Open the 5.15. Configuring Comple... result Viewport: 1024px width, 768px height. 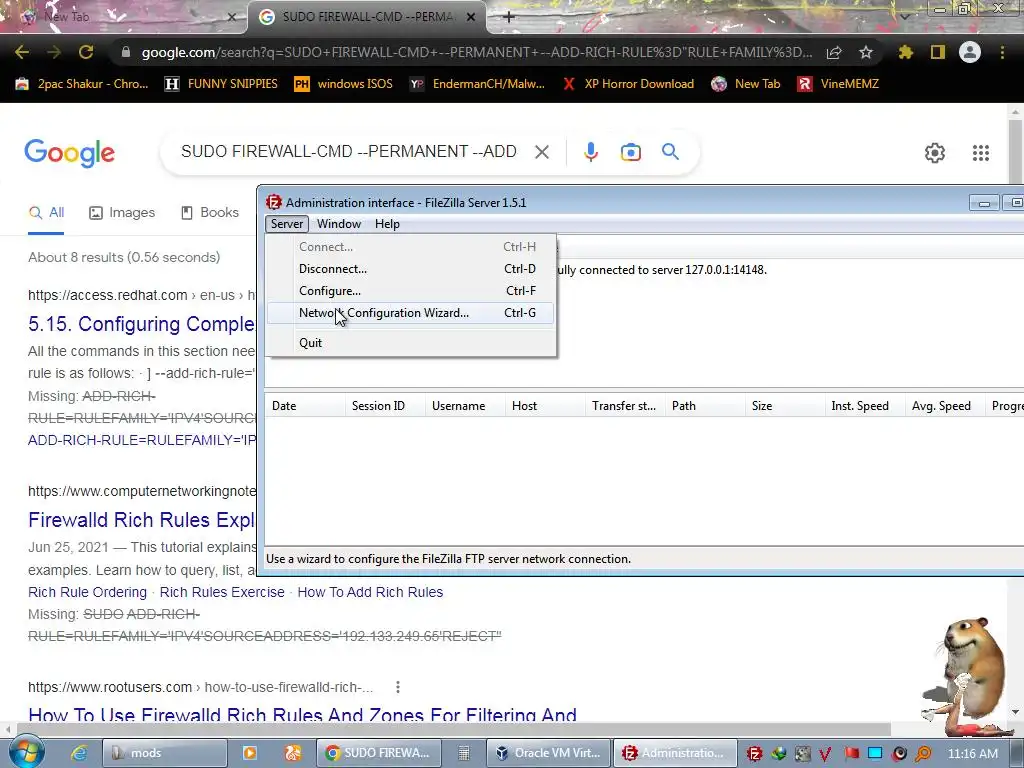142,324
